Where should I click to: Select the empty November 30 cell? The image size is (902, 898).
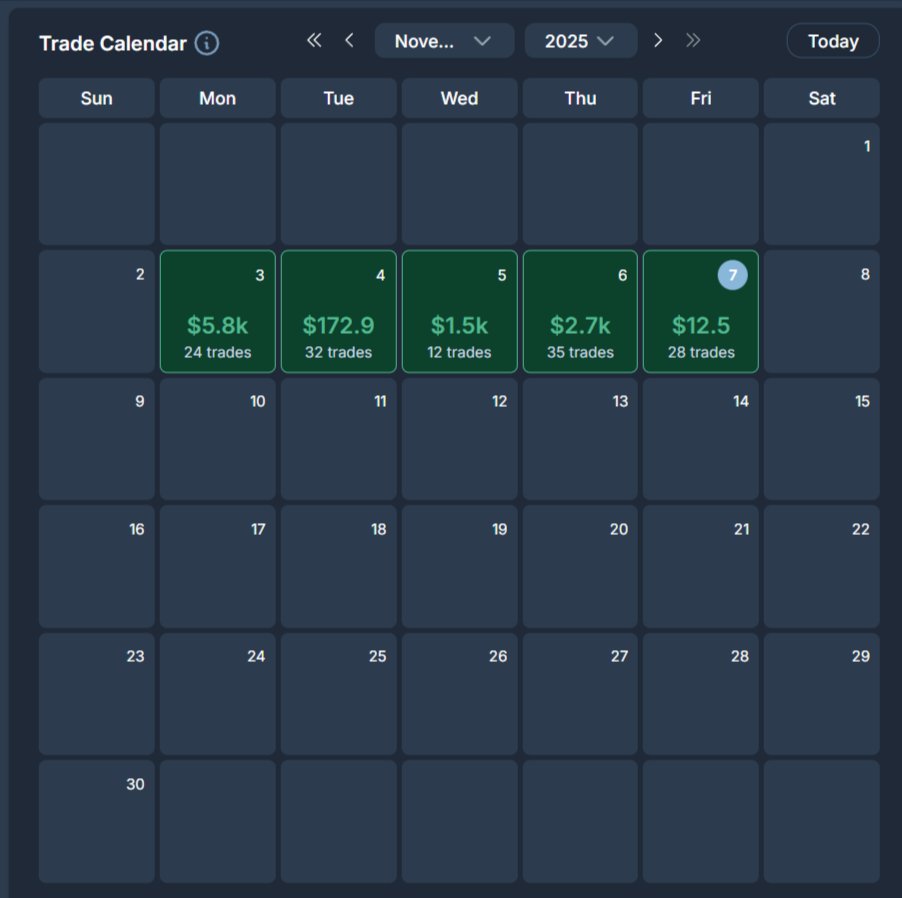pos(96,820)
